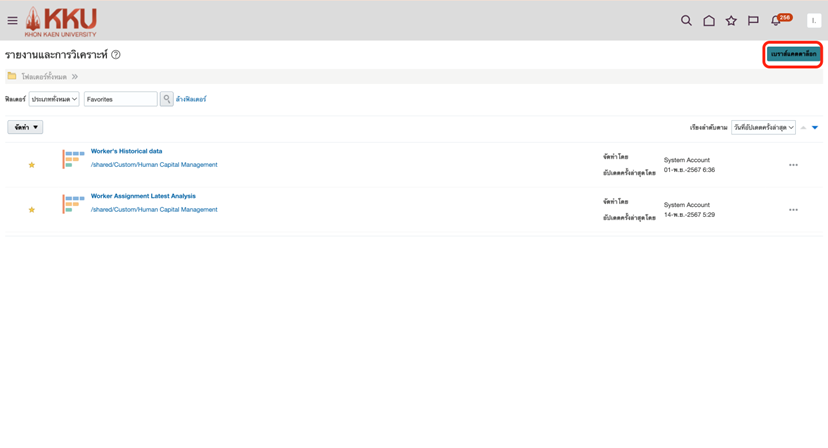Open more actions for Worker's Historical data
The image size is (828, 448).
point(793,165)
